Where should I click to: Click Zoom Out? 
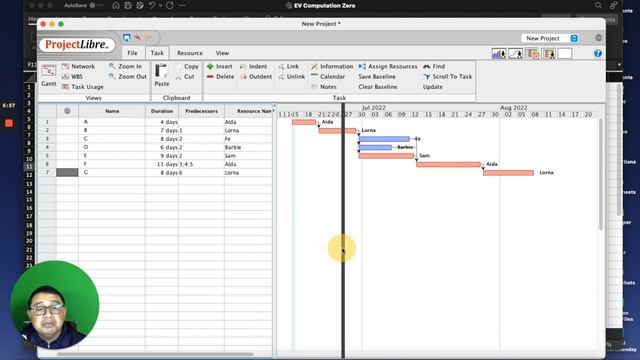click(x=127, y=76)
